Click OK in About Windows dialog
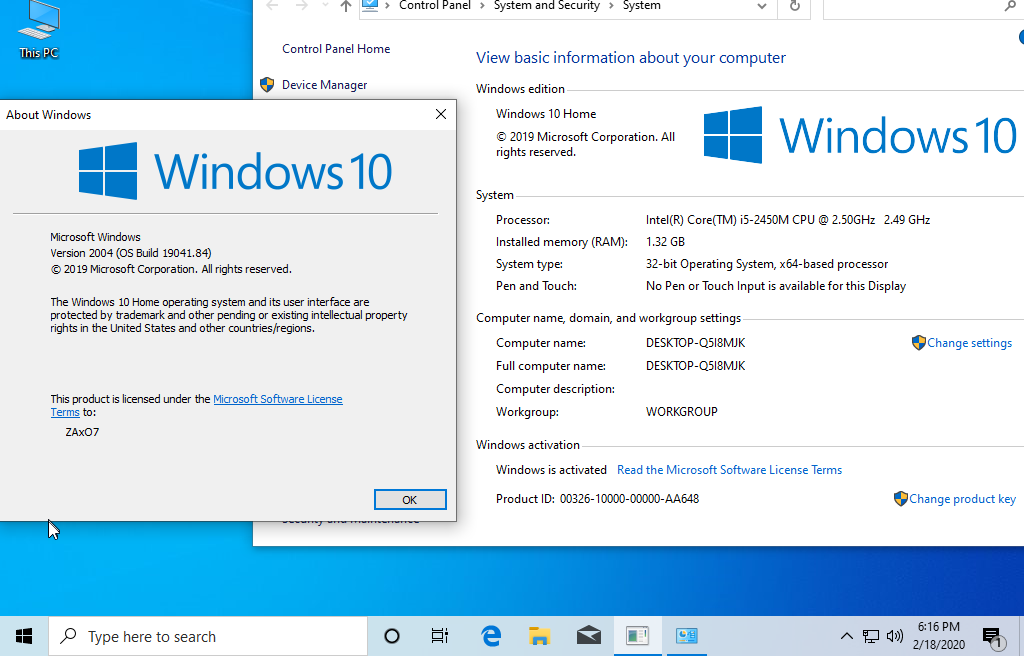 pos(409,499)
